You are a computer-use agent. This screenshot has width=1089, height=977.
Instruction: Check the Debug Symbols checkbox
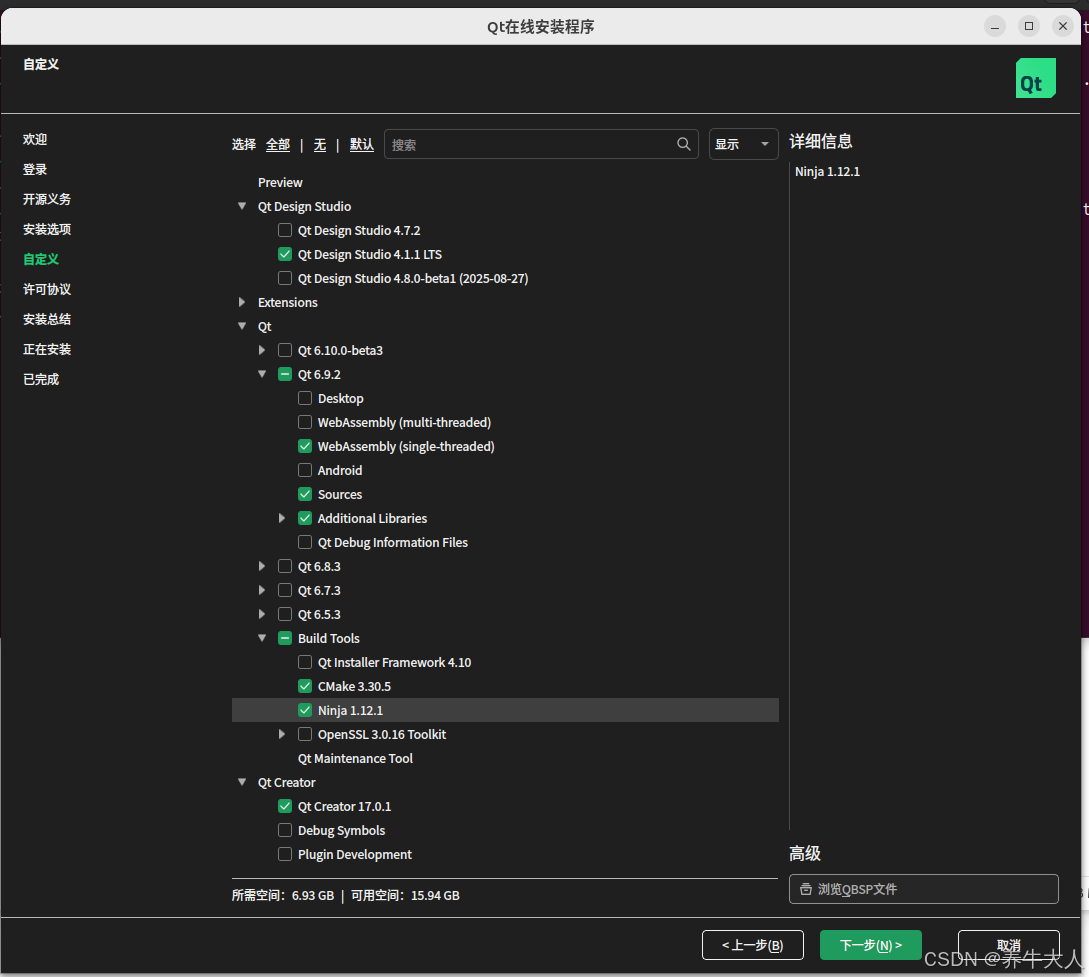coord(285,830)
